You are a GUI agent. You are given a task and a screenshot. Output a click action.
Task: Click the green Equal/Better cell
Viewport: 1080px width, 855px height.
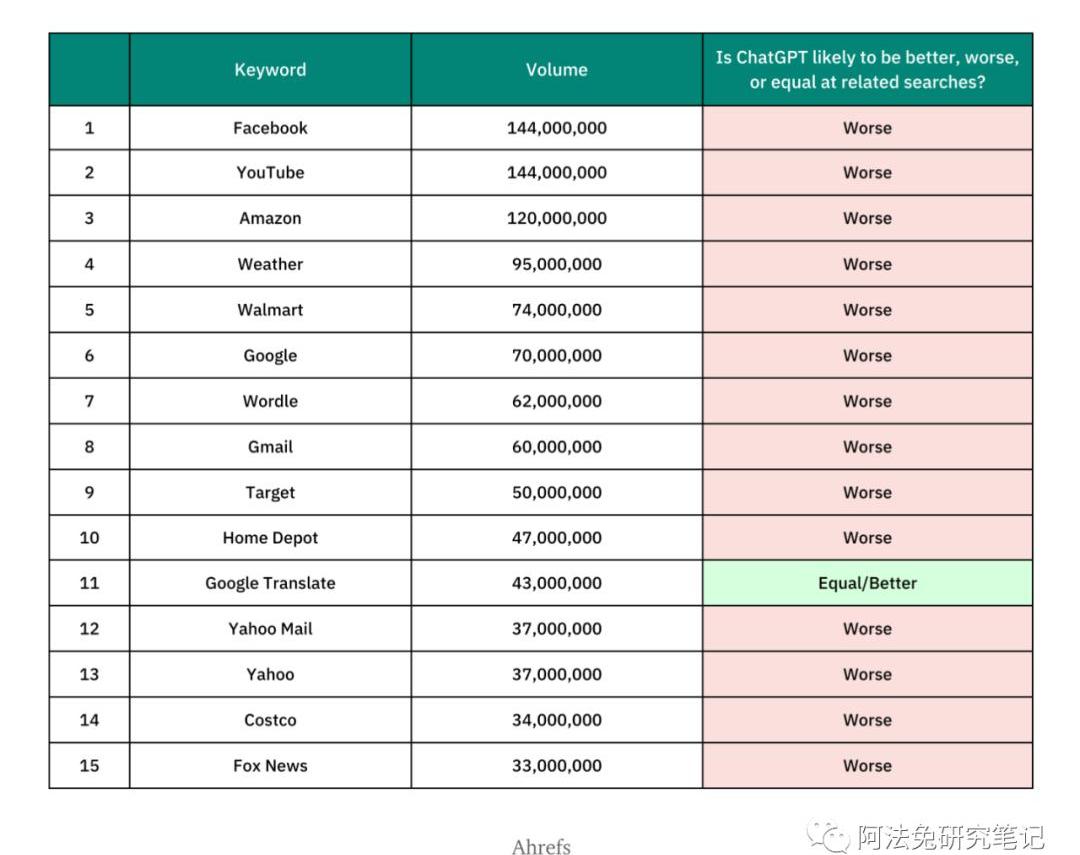(867, 583)
